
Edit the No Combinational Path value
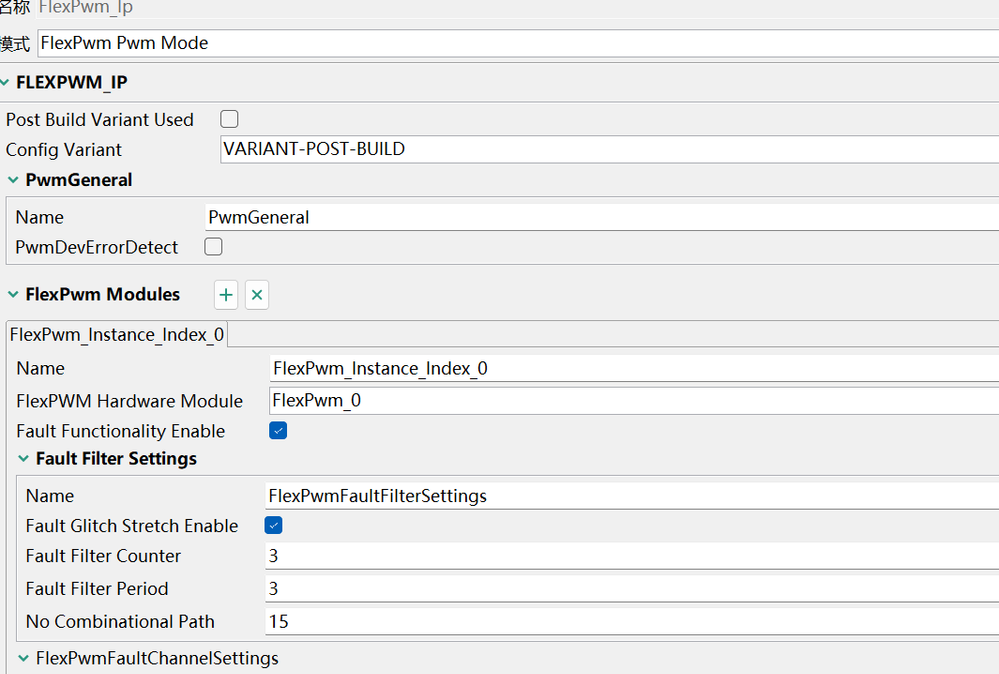[630, 621]
